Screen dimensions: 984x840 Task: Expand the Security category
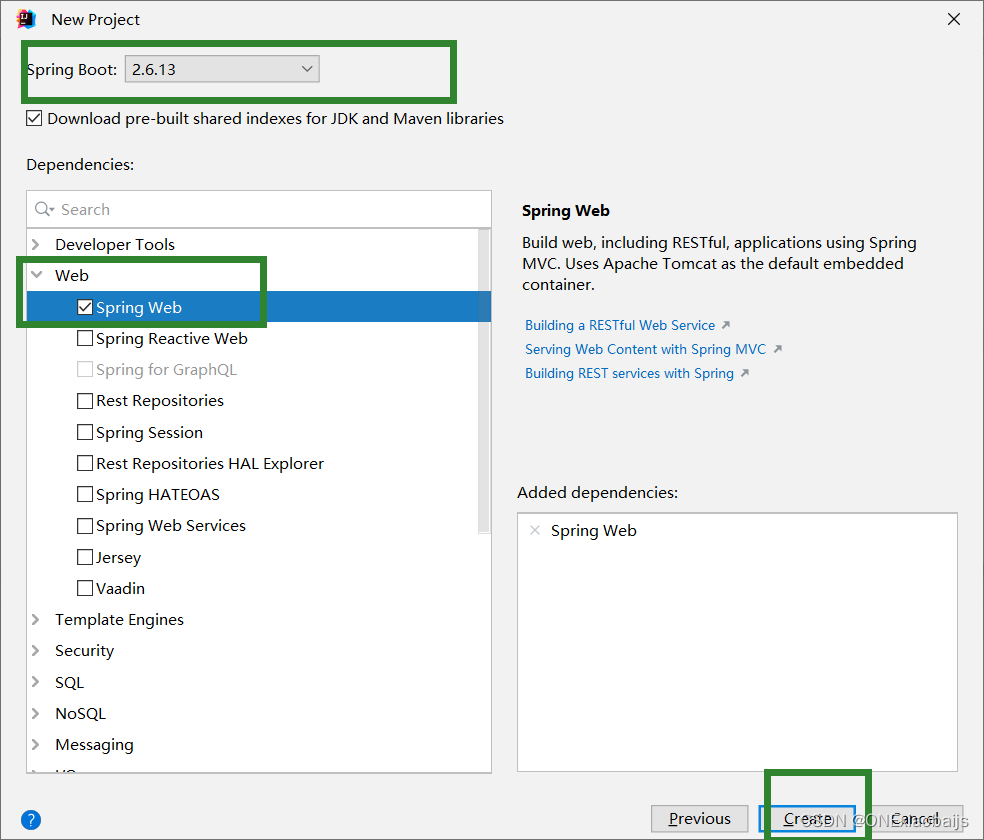[x=36, y=651]
